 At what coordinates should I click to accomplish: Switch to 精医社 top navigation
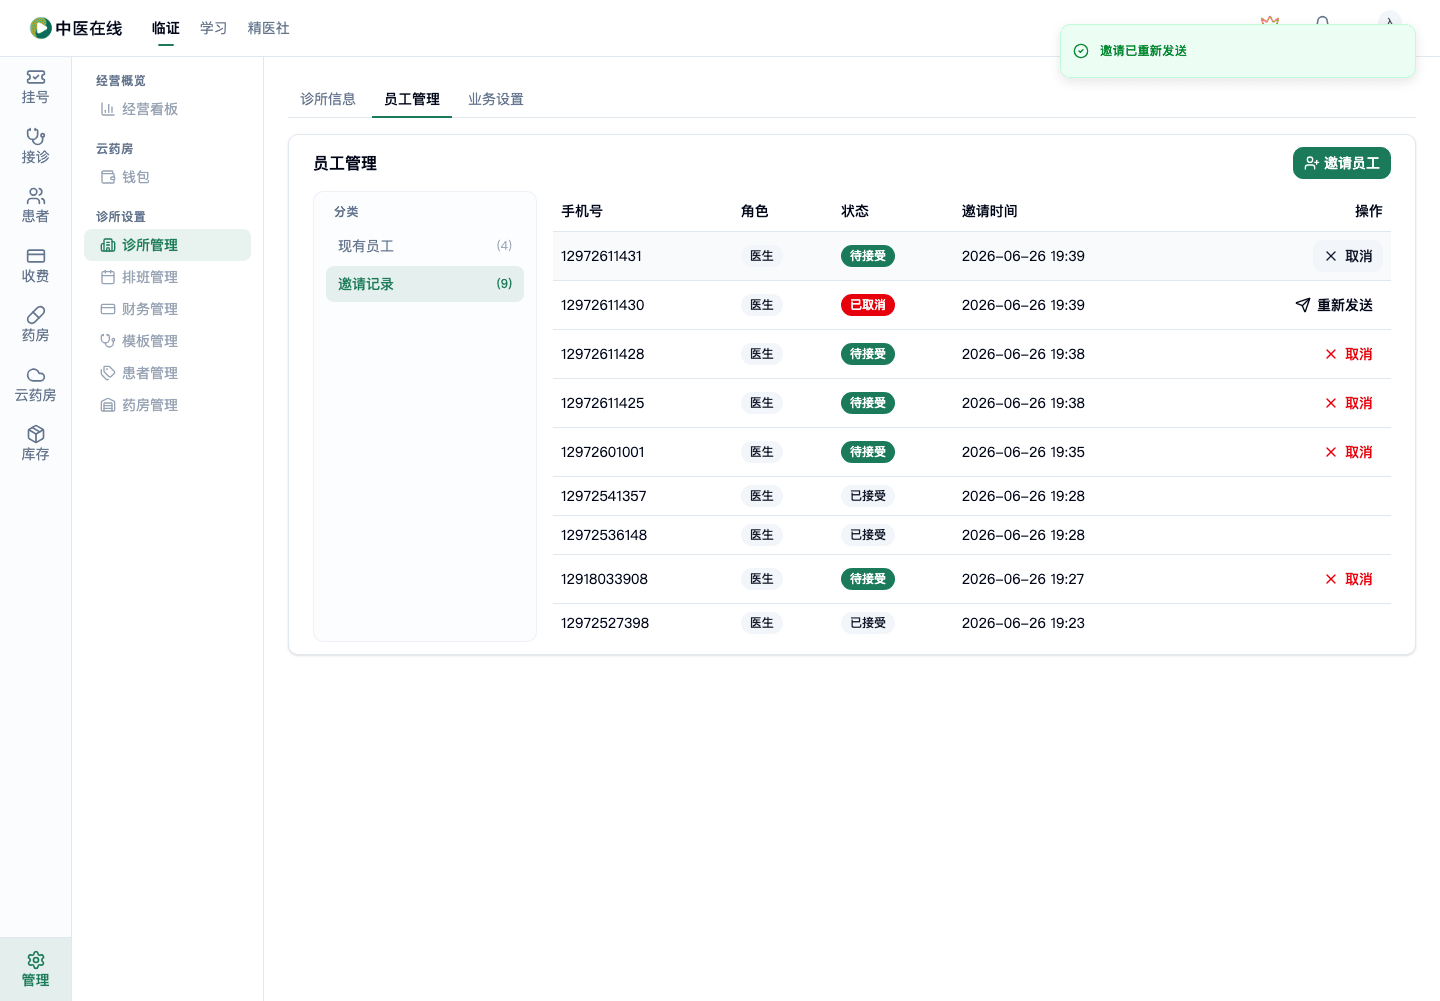269,28
